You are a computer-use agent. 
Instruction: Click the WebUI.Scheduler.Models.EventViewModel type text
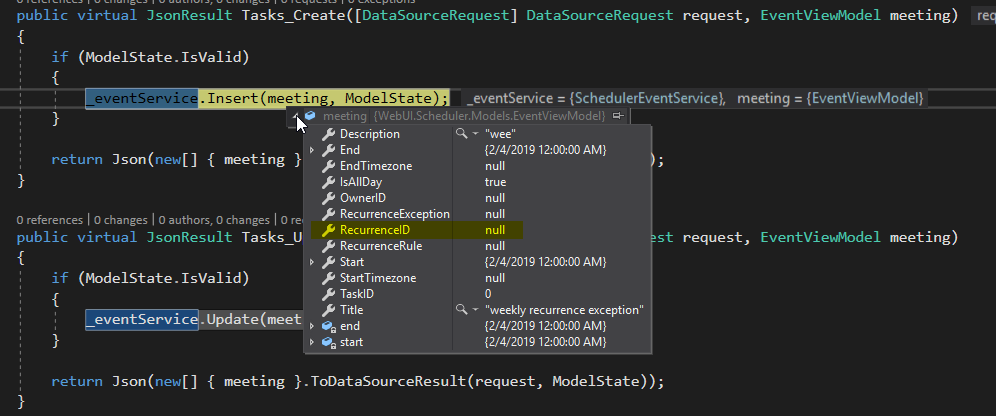click(x=489, y=116)
